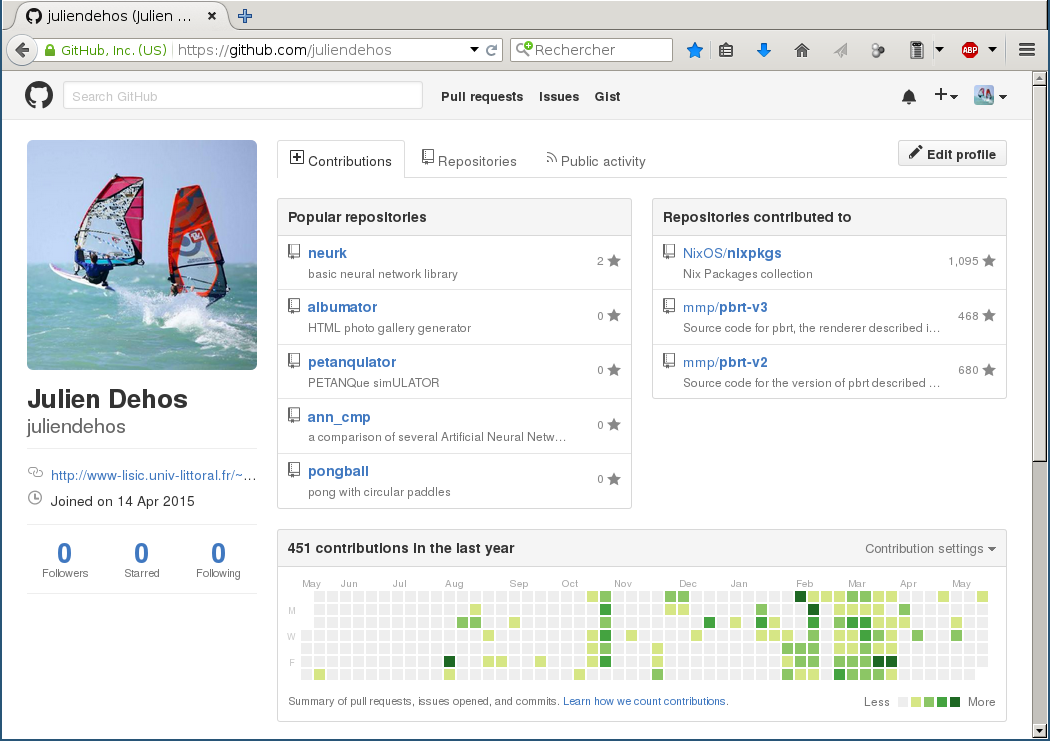Click the star icon beside neurk
The height and width of the screenshot is (741, 1050).
[614, 261]
